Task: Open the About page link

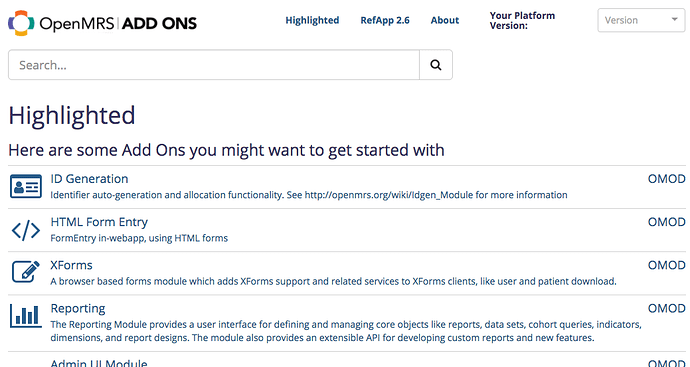Action: click(x=445, y=20)
